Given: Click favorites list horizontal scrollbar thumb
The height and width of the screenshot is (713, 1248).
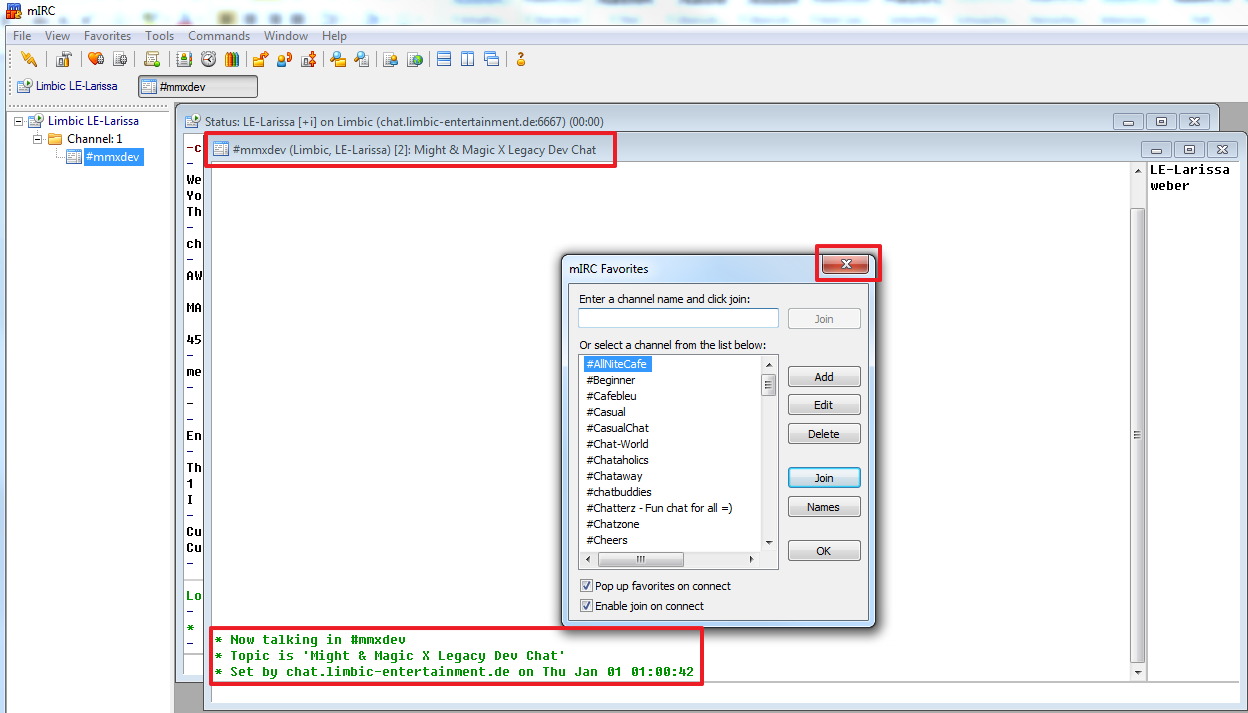Looking at the screenshot, I should [640, 559].
